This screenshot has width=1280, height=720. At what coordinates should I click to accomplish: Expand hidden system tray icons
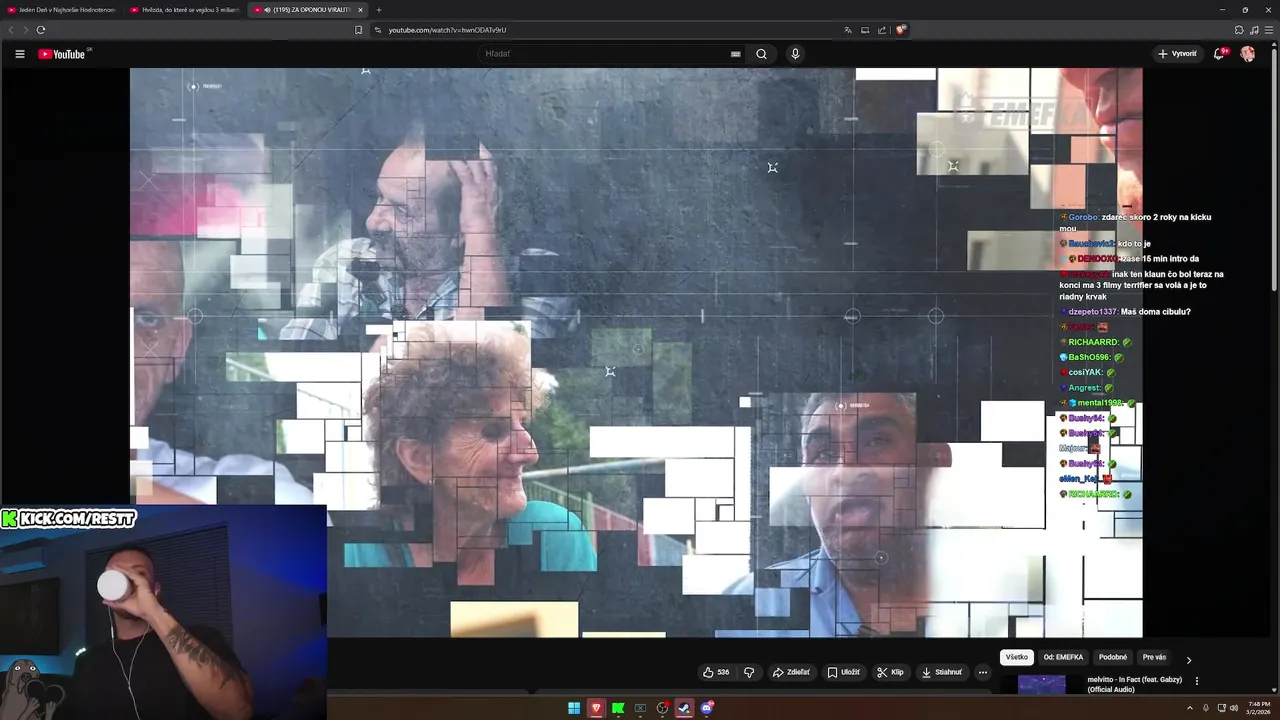(1190, 708)
